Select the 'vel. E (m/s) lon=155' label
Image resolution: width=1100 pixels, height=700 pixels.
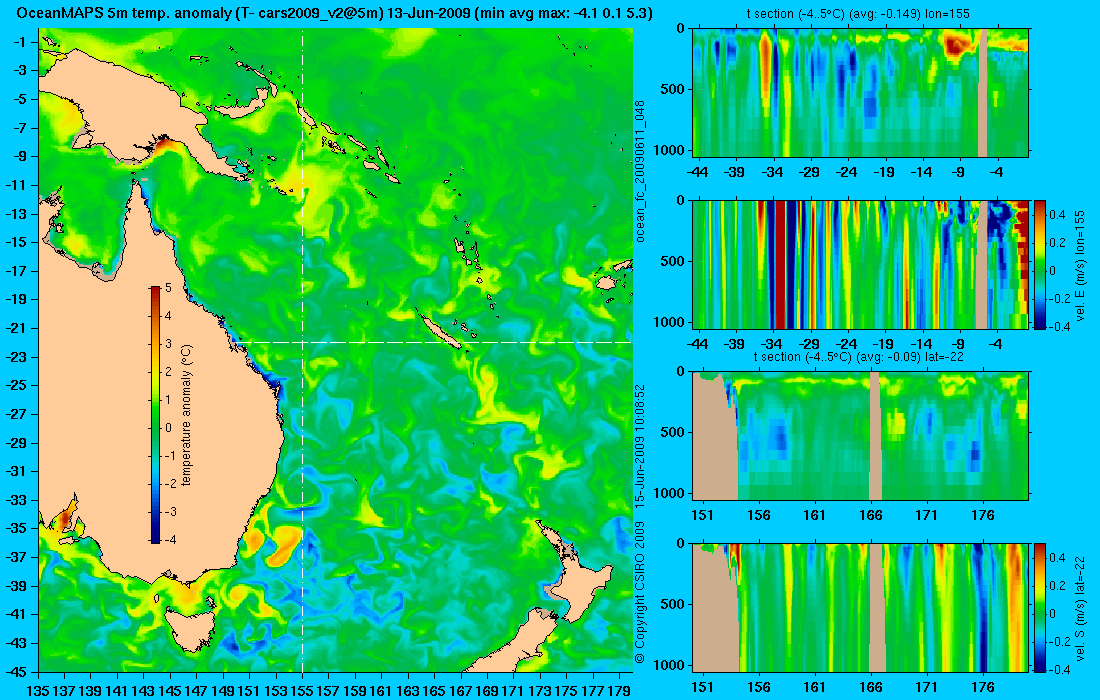(x=1079, y=266)
